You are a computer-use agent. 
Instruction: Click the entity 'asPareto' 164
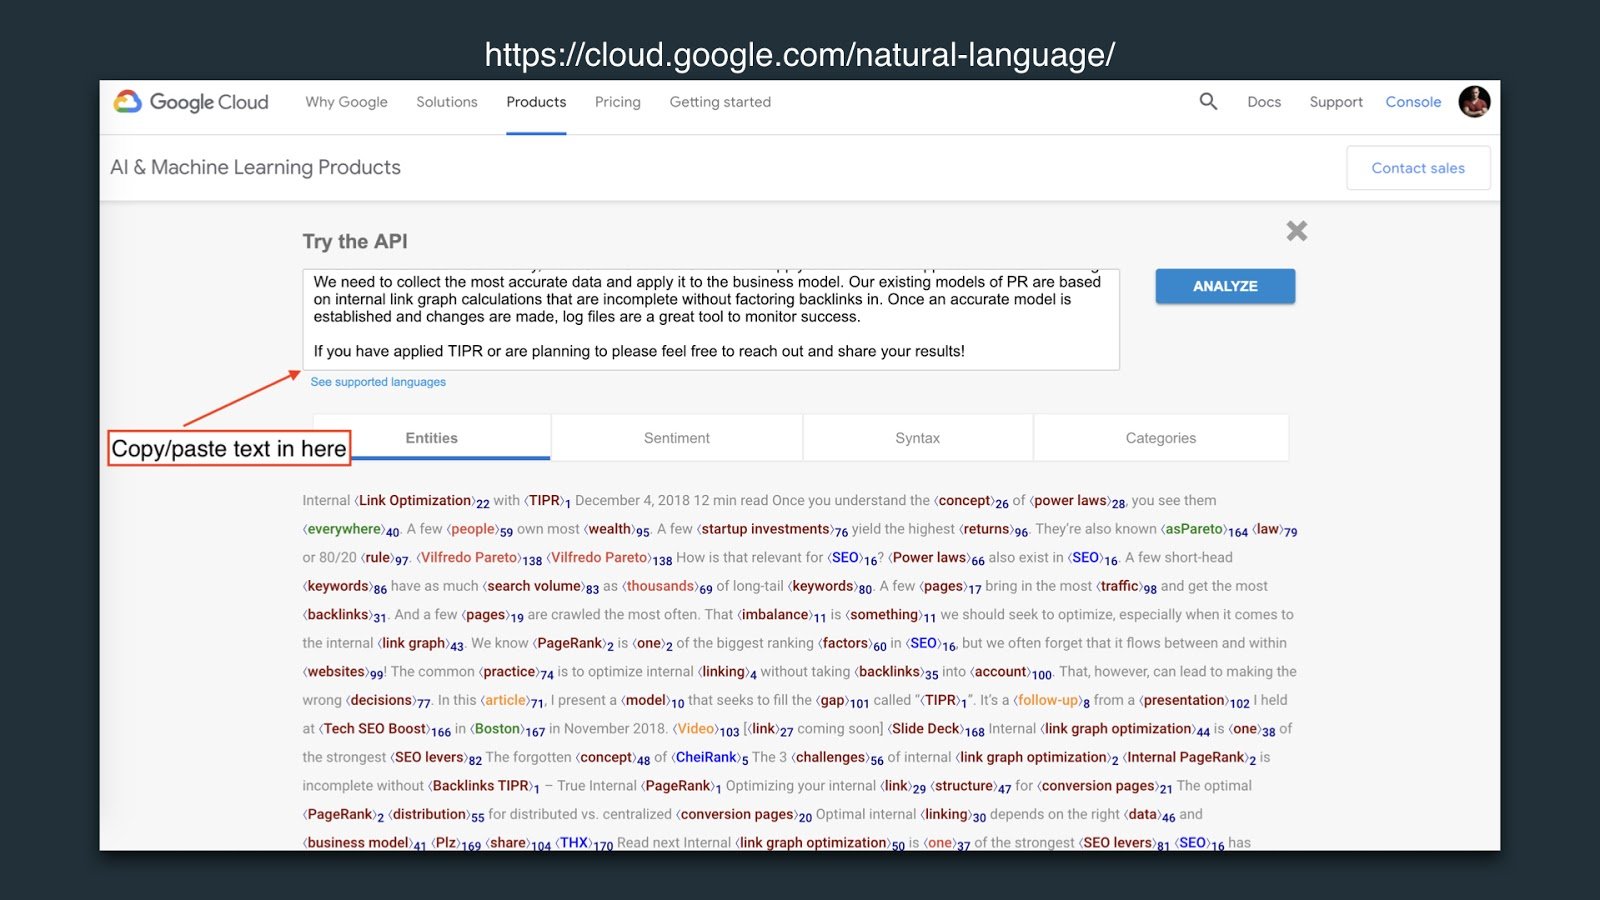pyautogui.click(x=1204, y=529)
